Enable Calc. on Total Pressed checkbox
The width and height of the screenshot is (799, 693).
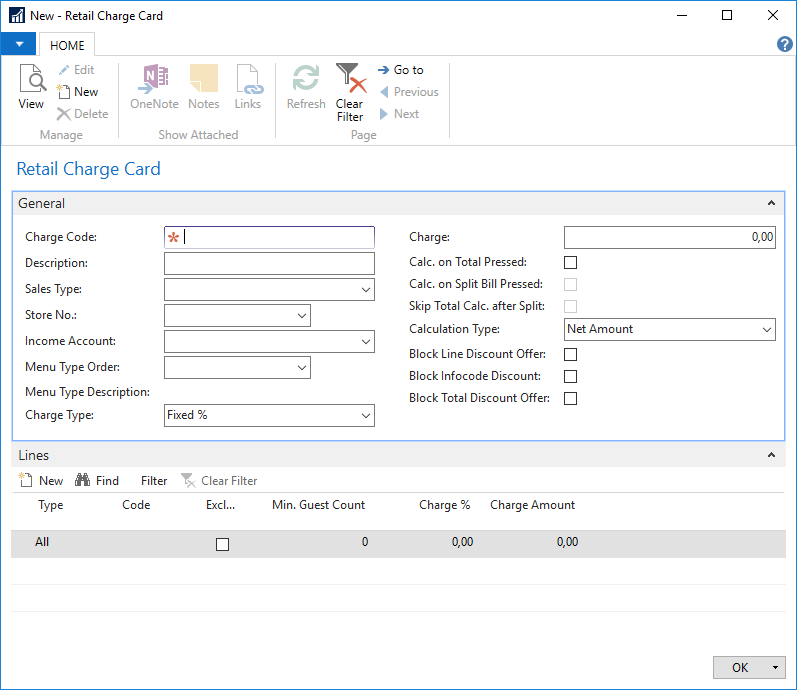click(x=571, y=263)
